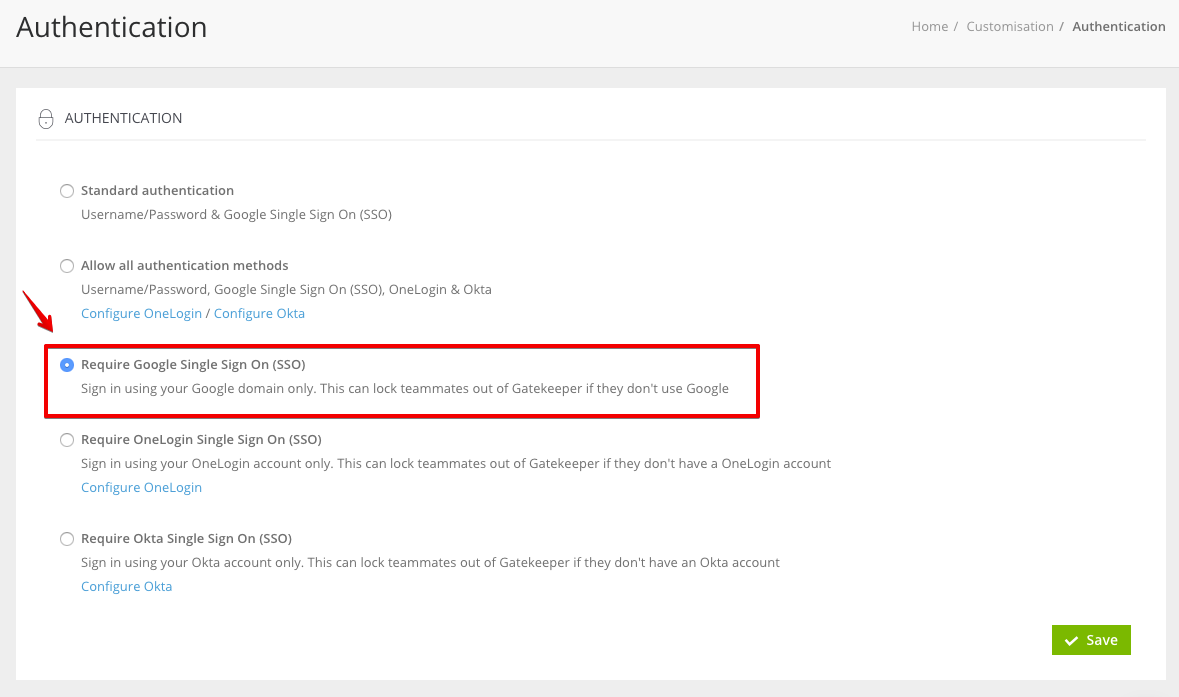Click the 'Require Google Single Sign On (SSO)' label text

[x=193, y=365]
